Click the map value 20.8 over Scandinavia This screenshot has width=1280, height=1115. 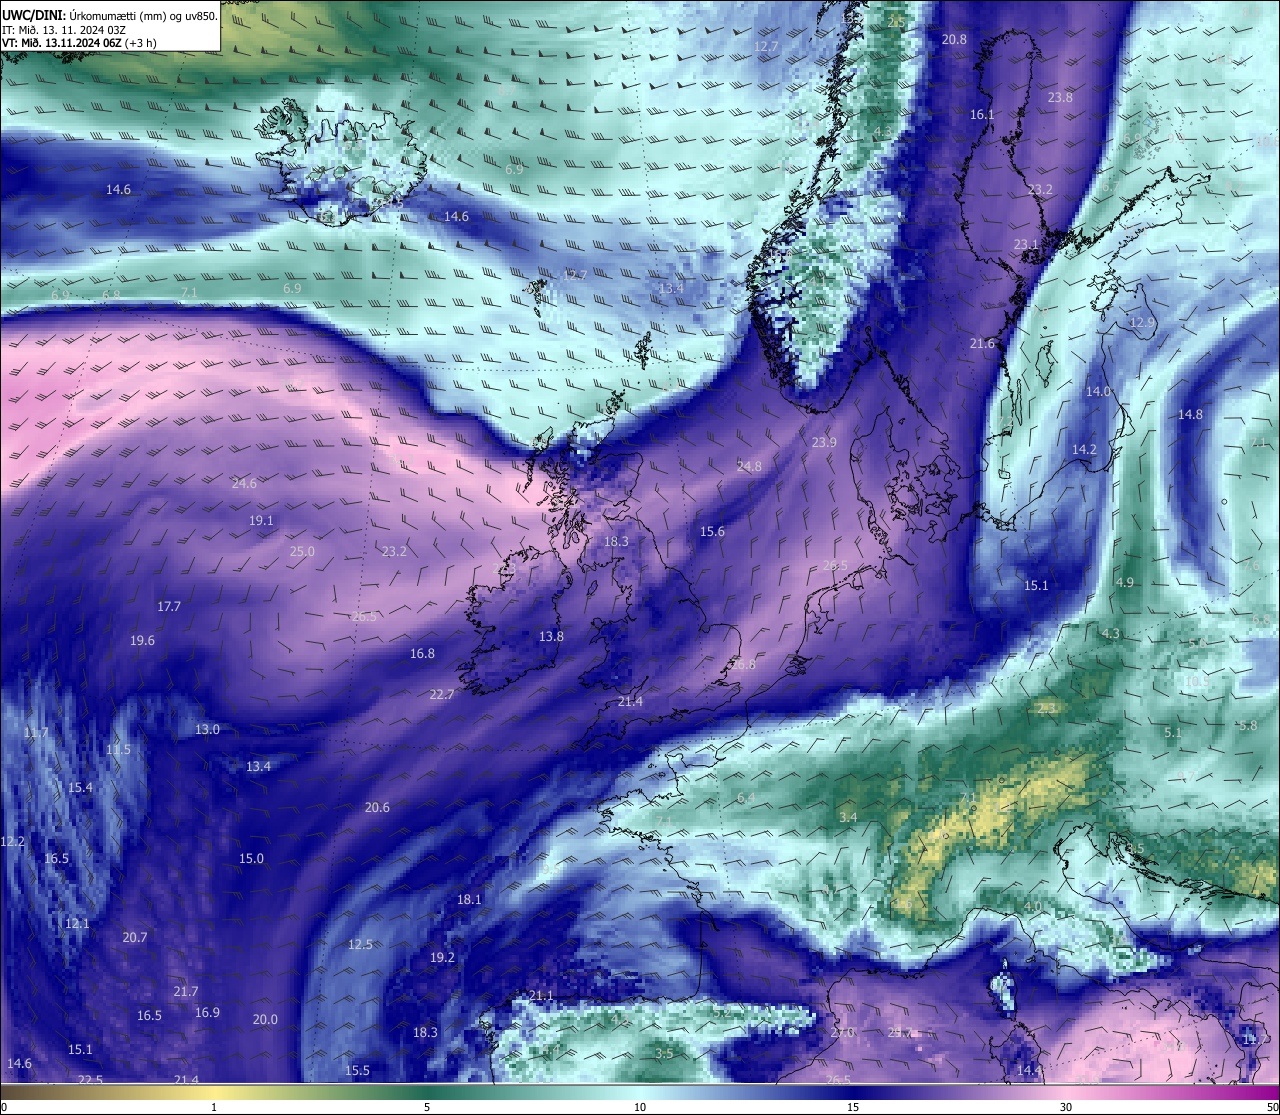click(955, 40)
